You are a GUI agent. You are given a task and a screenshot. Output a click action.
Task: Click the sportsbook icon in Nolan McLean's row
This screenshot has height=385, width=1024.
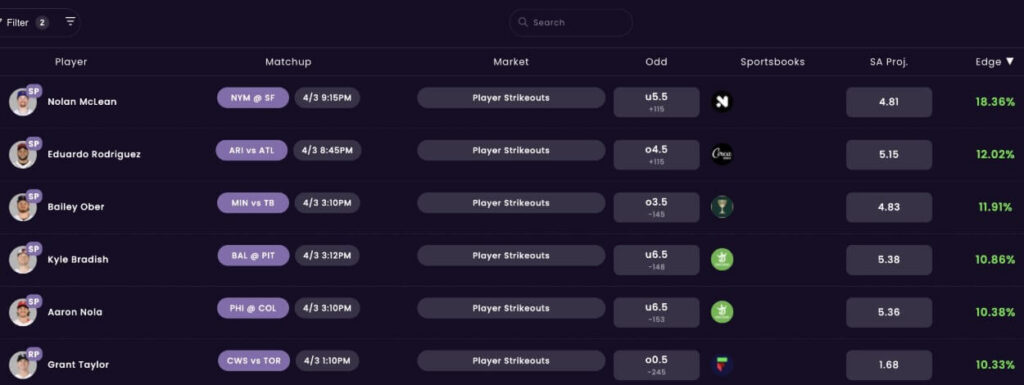point(722,102)
